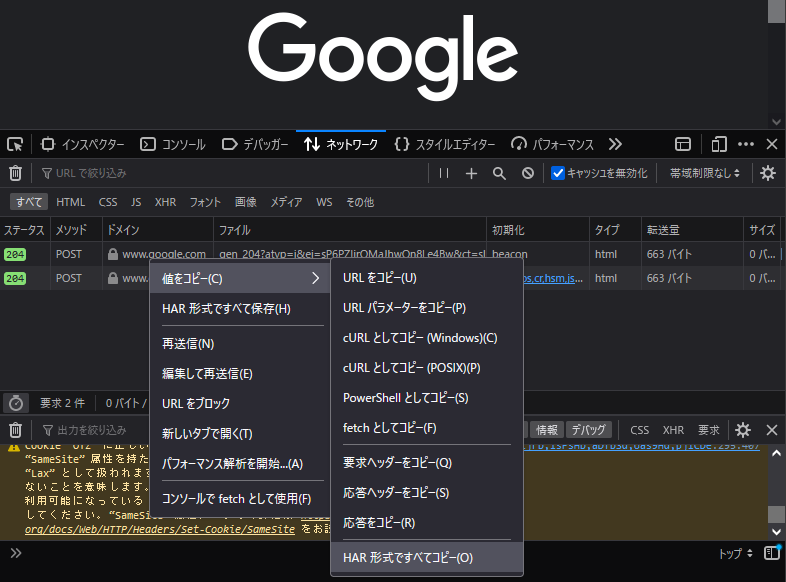Open devtools three-dot options menu
This screenshot has height=582, width=786.
[746, 144]
